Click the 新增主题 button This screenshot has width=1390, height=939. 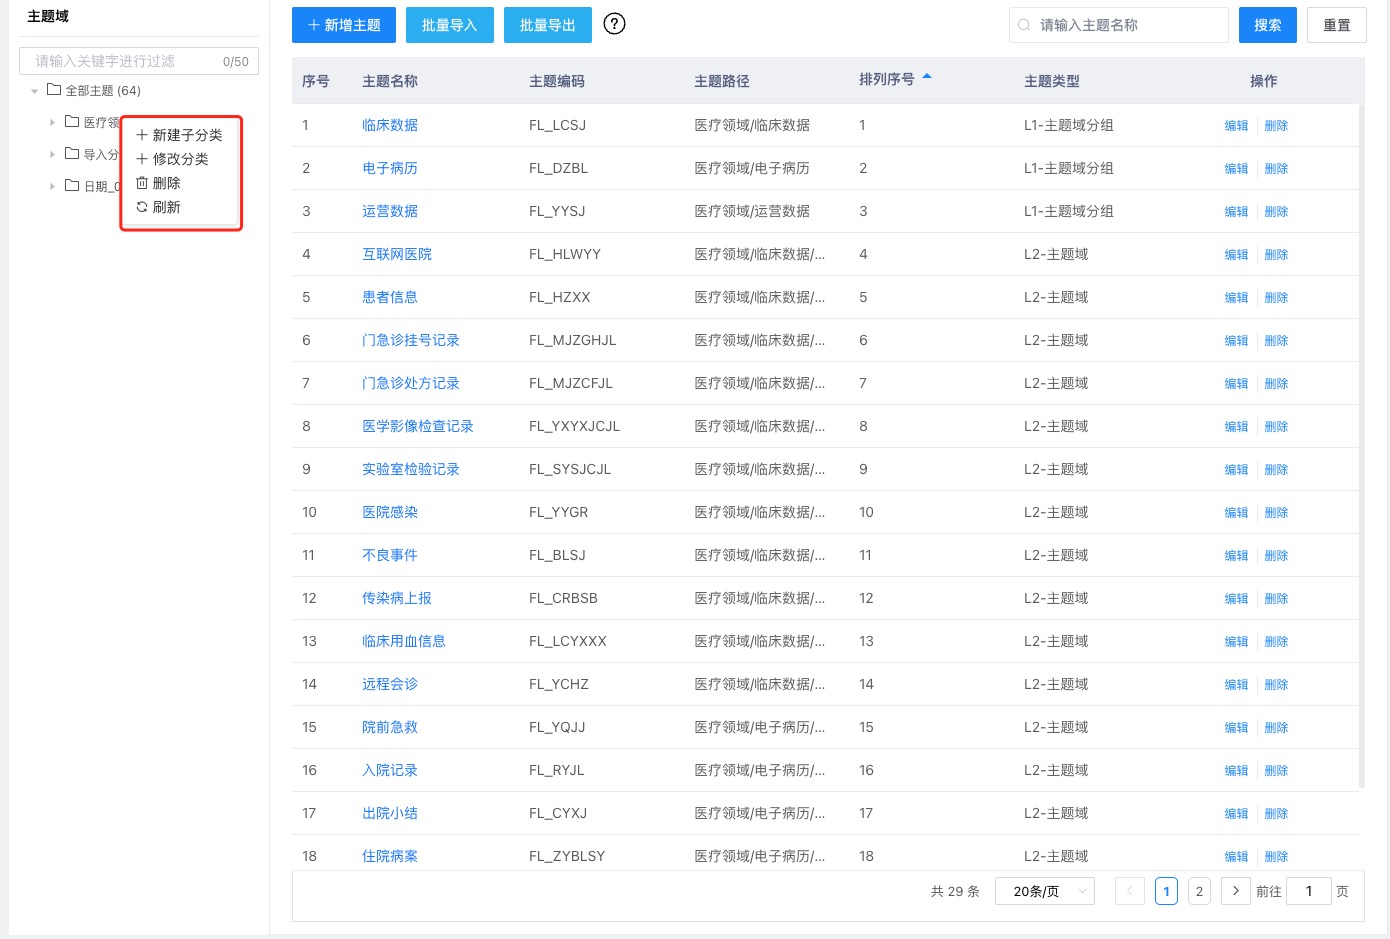point(344,25)
